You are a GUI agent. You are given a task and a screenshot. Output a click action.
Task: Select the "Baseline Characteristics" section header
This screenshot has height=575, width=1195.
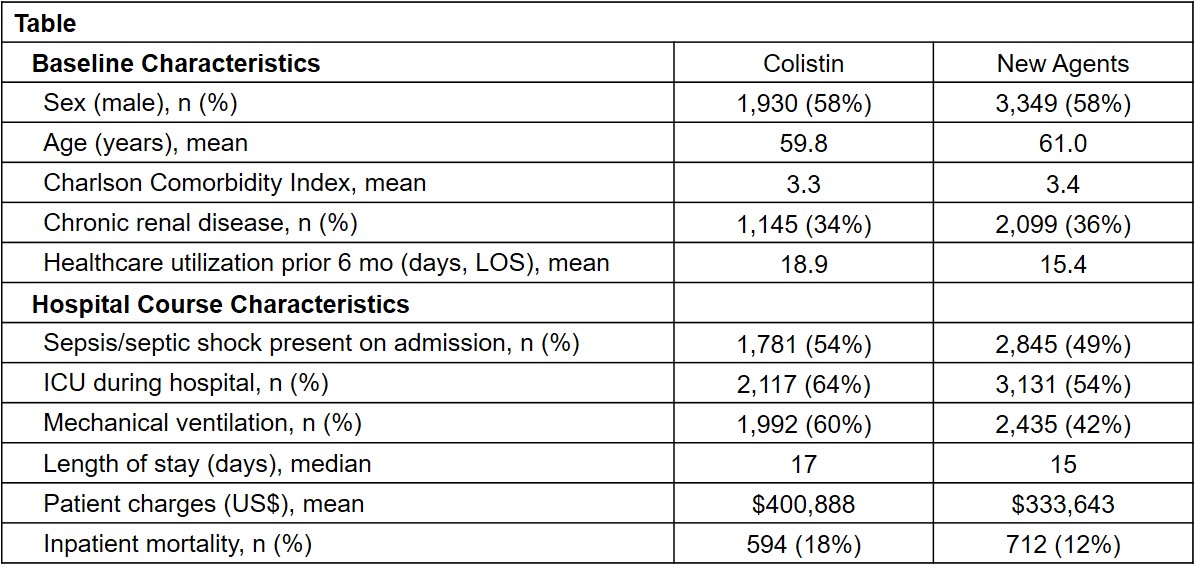point(176,64)
